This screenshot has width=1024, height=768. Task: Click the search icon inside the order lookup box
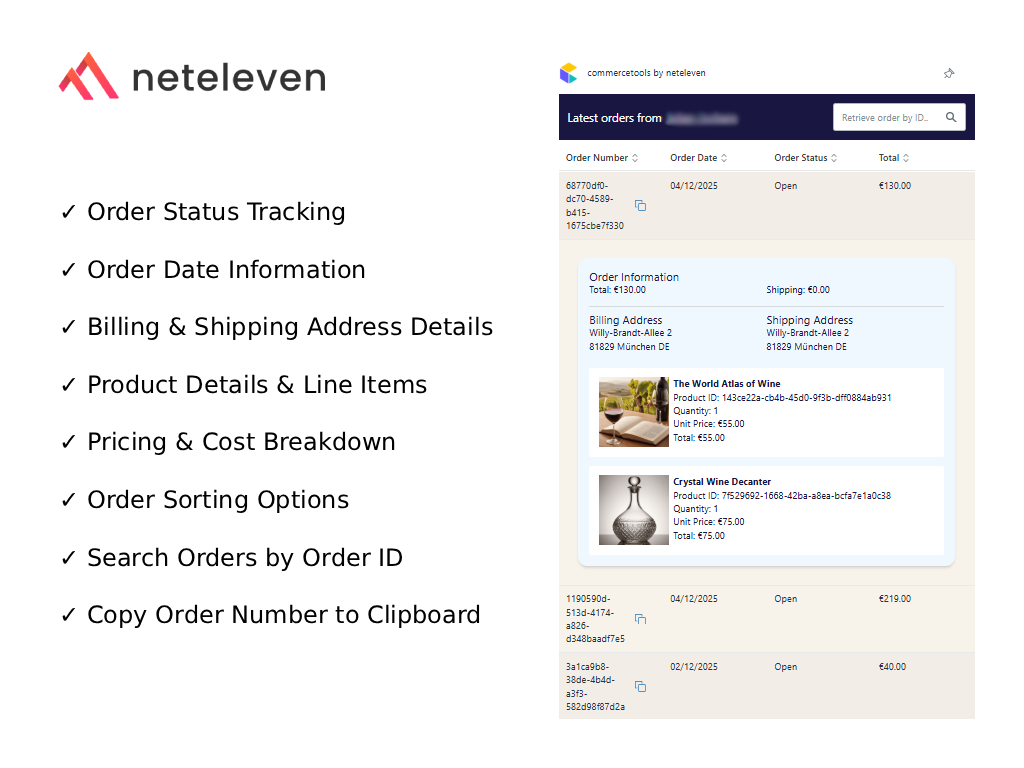click(951, 117)
